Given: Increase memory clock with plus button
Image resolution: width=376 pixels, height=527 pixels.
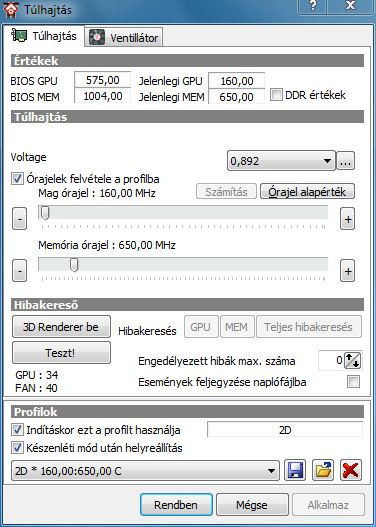Looking at the screenshot, I should coord(347,271).
